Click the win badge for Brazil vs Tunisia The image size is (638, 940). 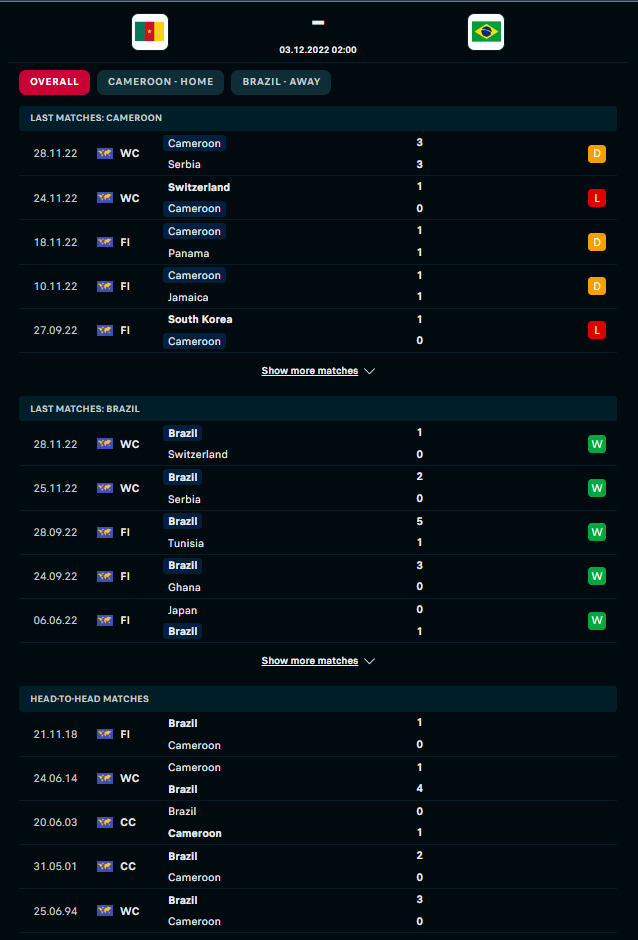pyautogui.click(x=597, y=532)
